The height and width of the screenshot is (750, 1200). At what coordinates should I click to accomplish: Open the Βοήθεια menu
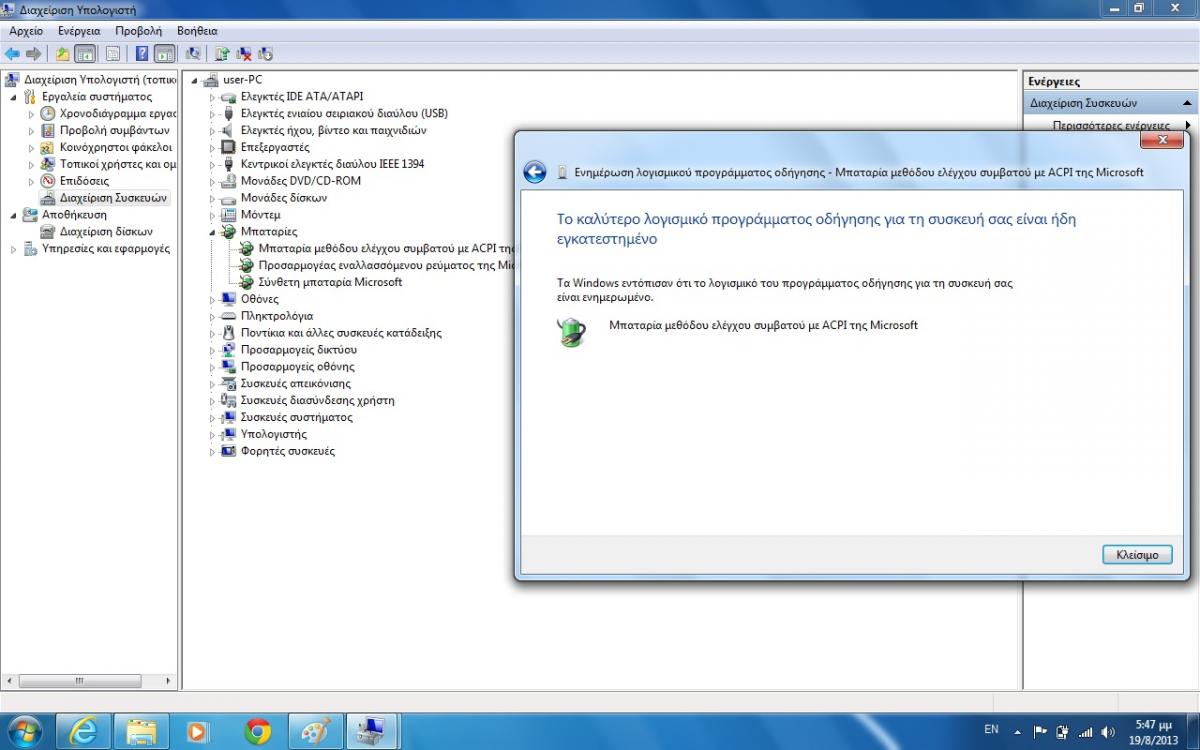click(x=197, y=31)
